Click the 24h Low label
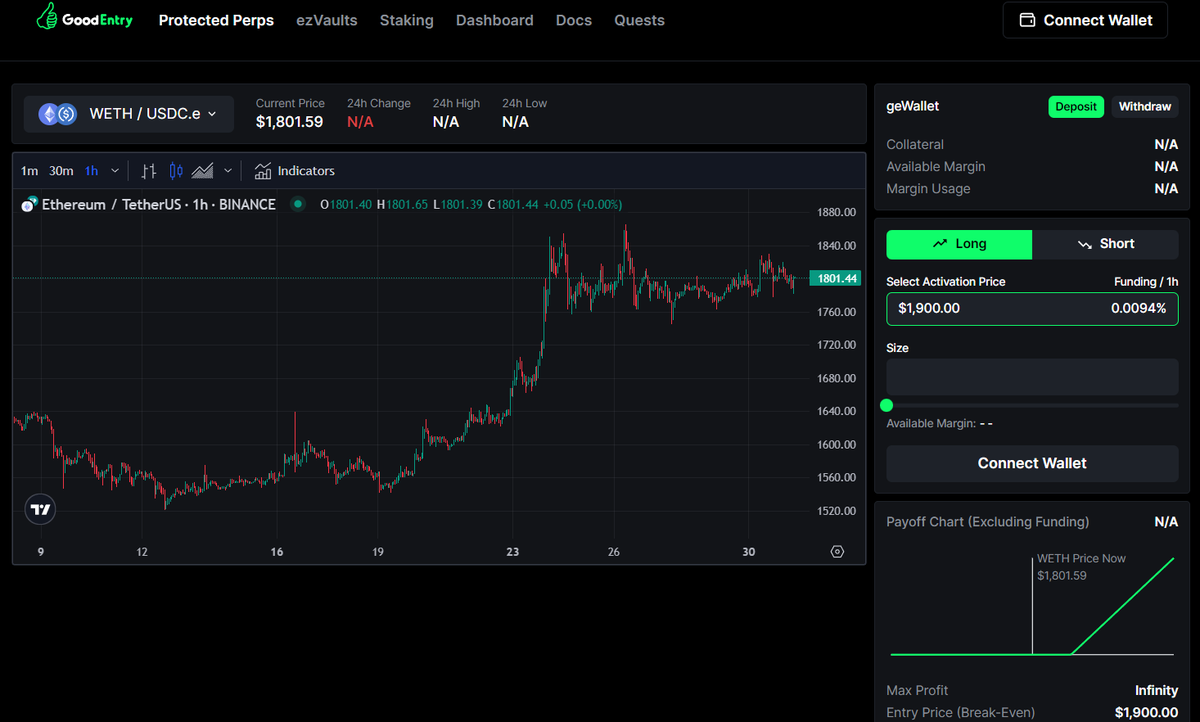The image size is (1200, 722). [x=524, y=103]
